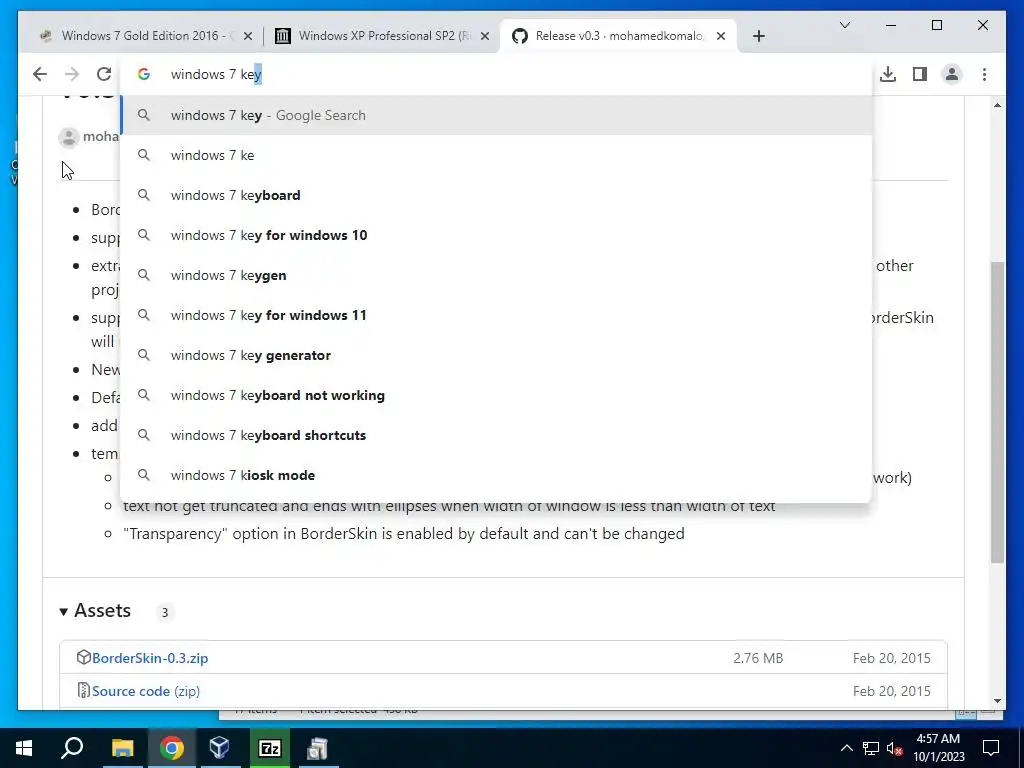Screen dimensions: 1024x768
Task: Click the 2.76 MB file size text
Action: click(758, 658)
